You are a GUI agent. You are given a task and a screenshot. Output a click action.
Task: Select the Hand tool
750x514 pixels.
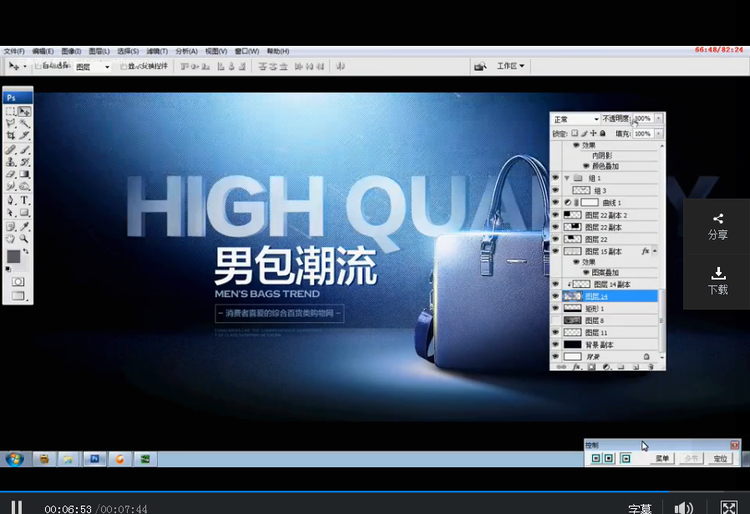point(11,239)
